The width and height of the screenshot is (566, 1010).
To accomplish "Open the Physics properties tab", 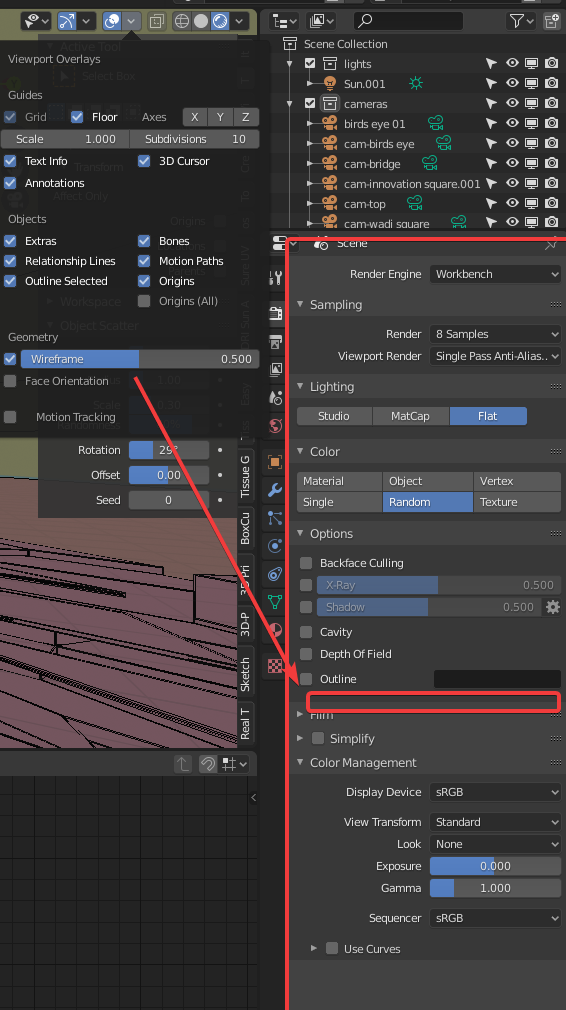I will click(276, 546).
